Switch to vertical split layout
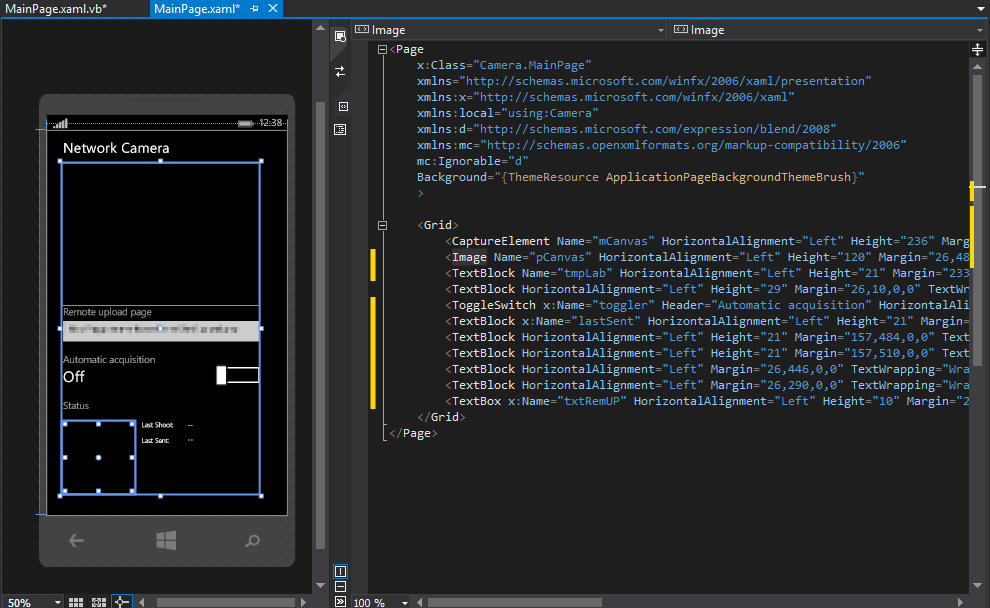Viewport: 990px width, 608px height. point(340,571)
